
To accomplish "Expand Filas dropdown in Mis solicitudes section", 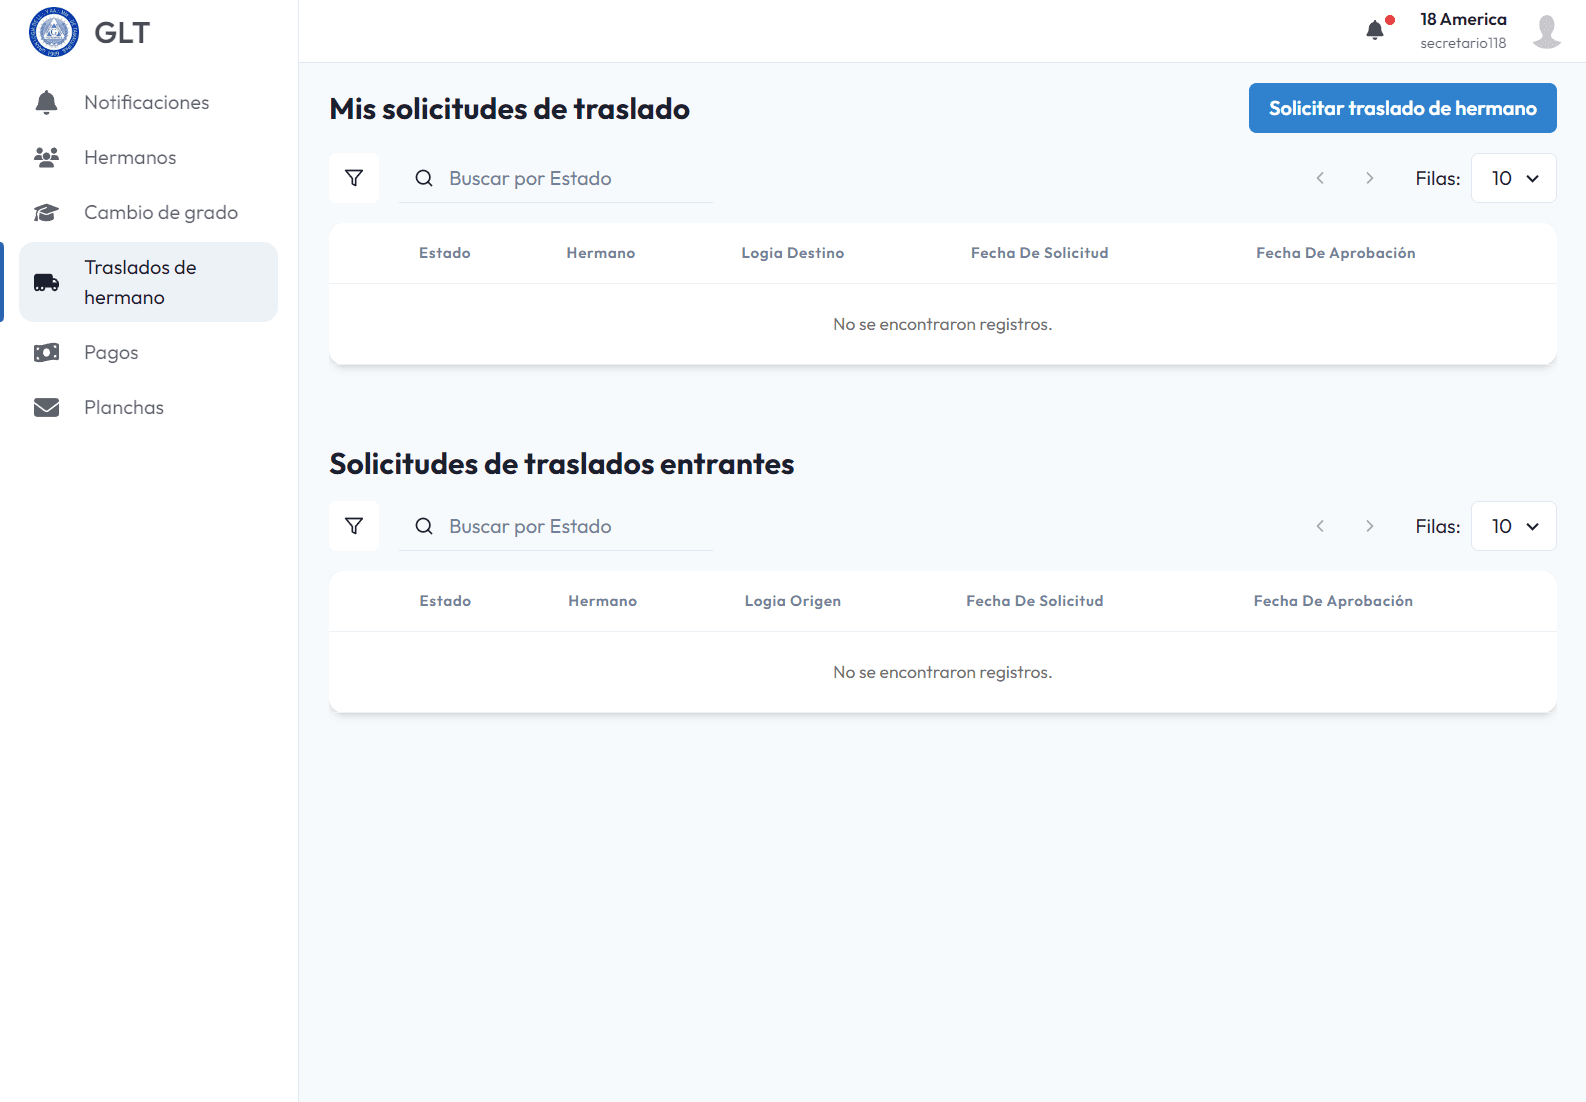I will coord(1513,178).
